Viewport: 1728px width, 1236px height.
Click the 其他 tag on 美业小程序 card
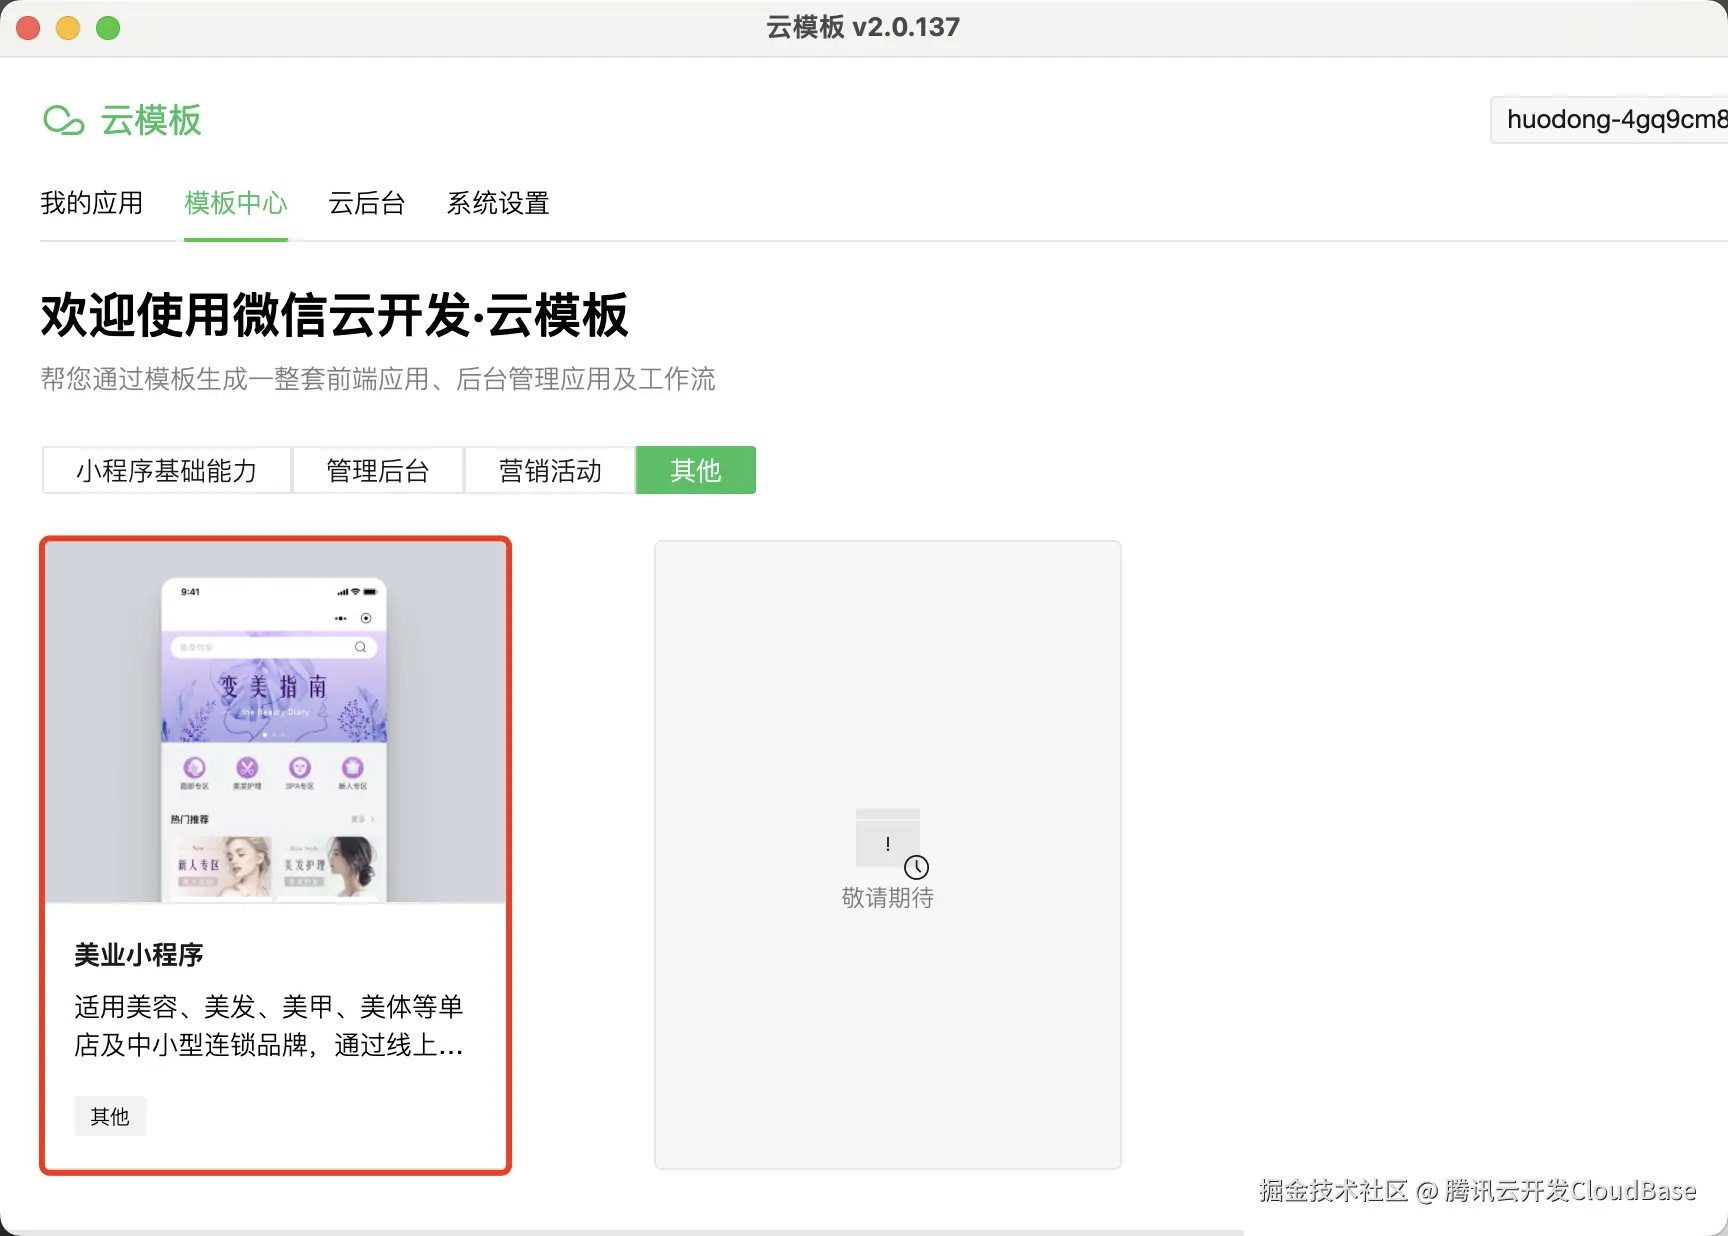(x=110, y=1116)
